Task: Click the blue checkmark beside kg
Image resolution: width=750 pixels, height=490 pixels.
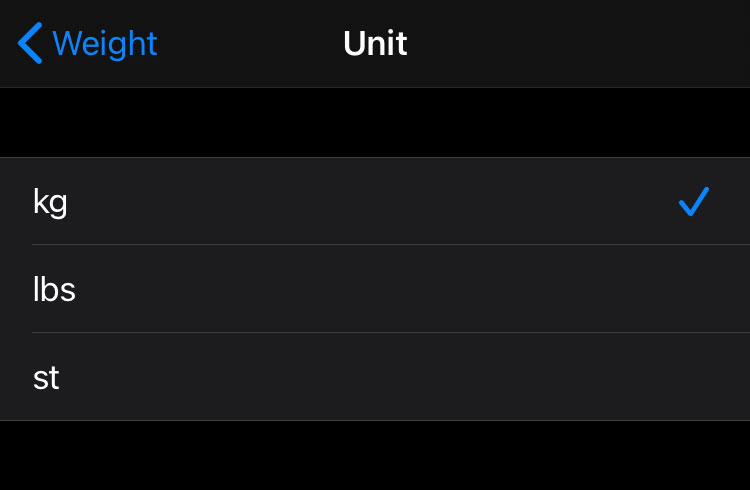Action: 693,202
